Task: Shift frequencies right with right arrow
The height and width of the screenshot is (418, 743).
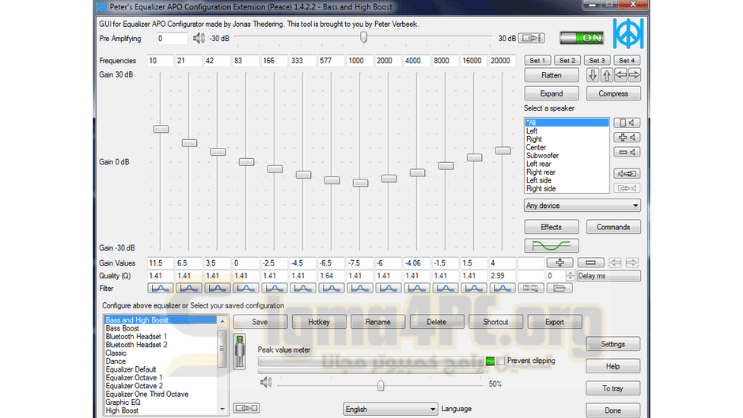Action: (x=634, y=75)
